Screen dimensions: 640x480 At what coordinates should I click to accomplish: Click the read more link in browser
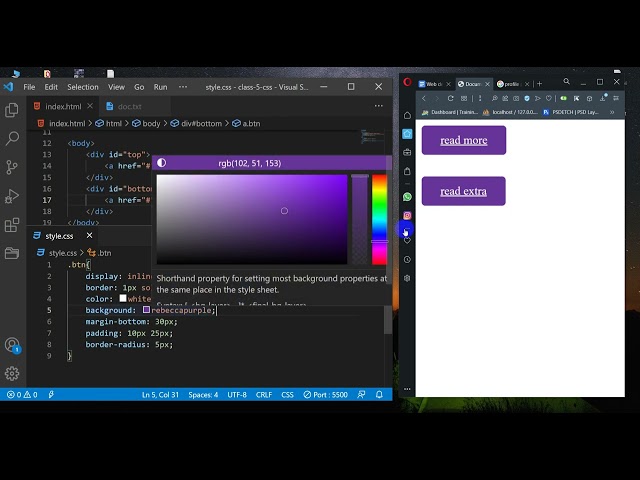click(464, 140)
